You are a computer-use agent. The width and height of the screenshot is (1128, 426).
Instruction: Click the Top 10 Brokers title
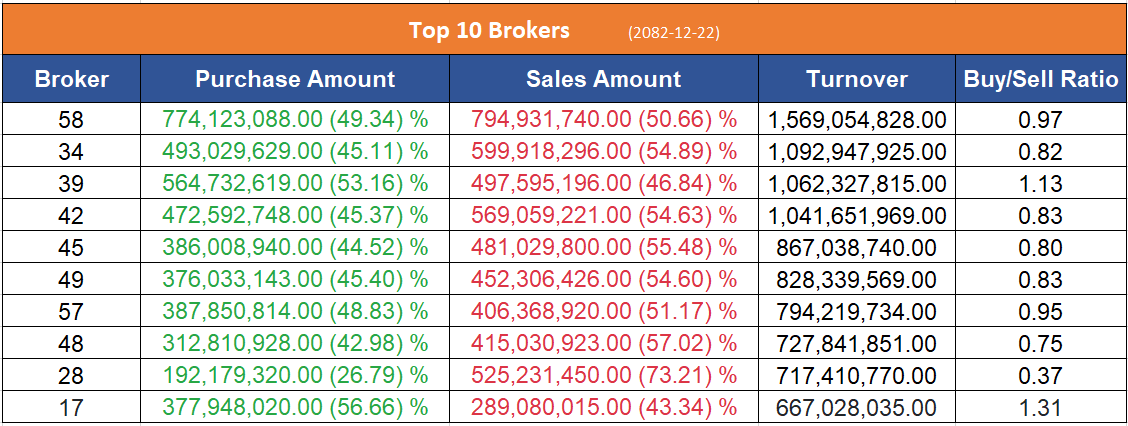coord(489,30)
